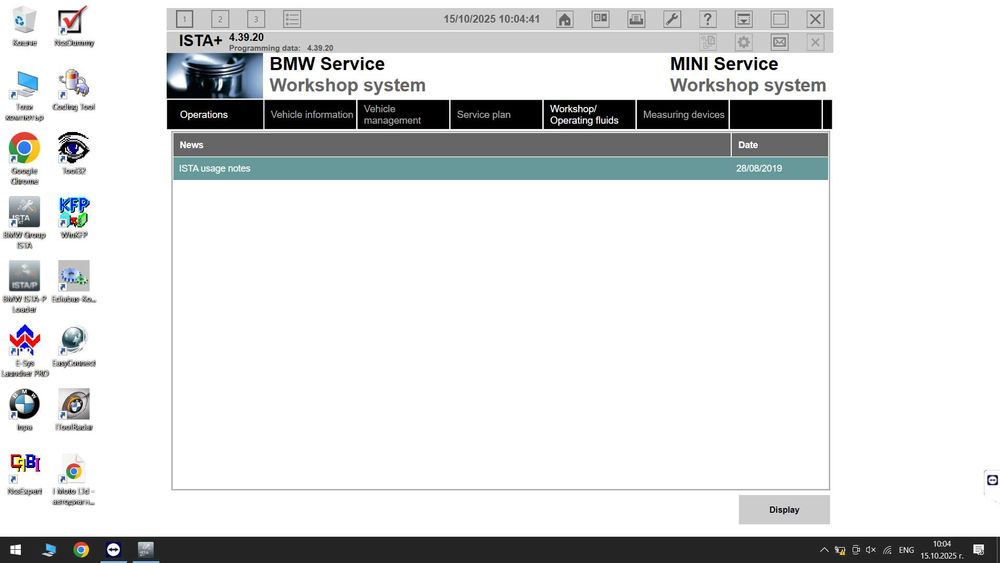Launch Google Chrome from the desktop
This screenshot has height=563, width=1000.
click(24, 159)
